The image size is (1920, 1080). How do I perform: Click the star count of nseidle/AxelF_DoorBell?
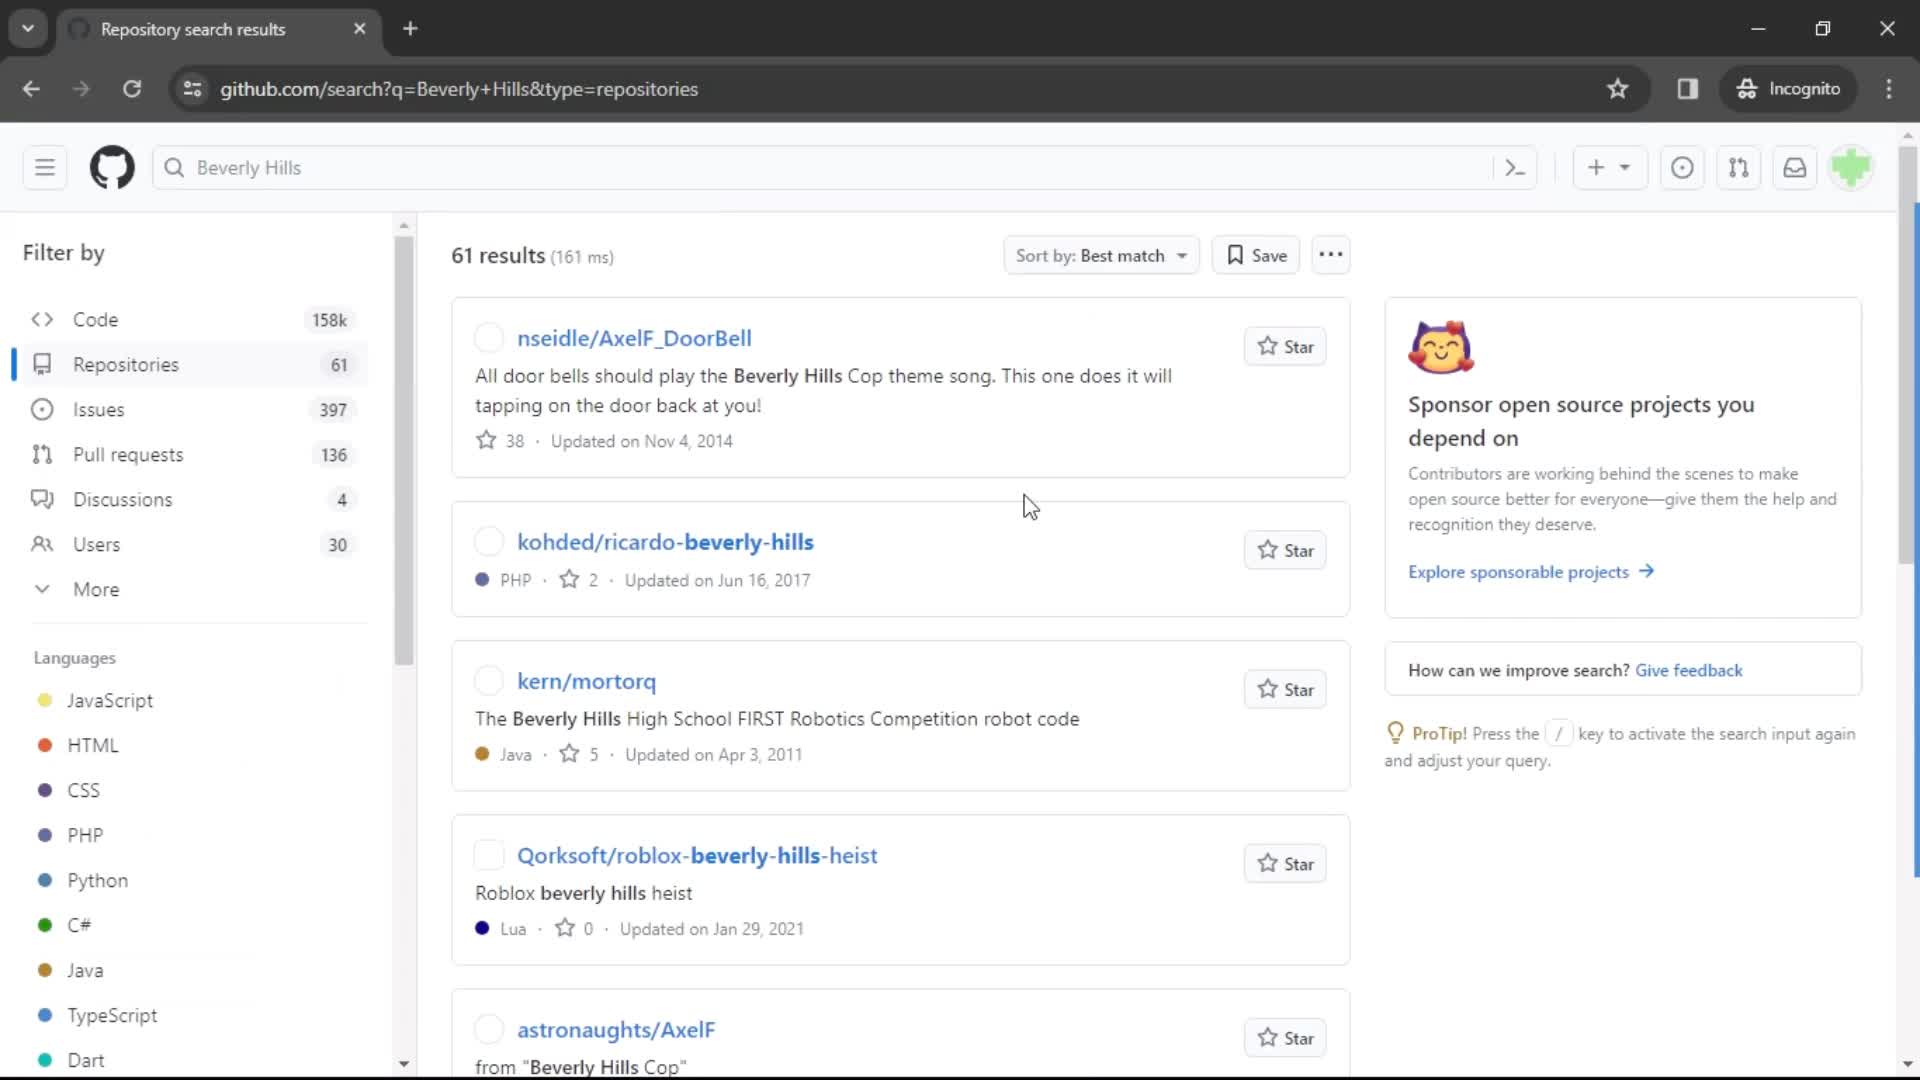[500, 441]
